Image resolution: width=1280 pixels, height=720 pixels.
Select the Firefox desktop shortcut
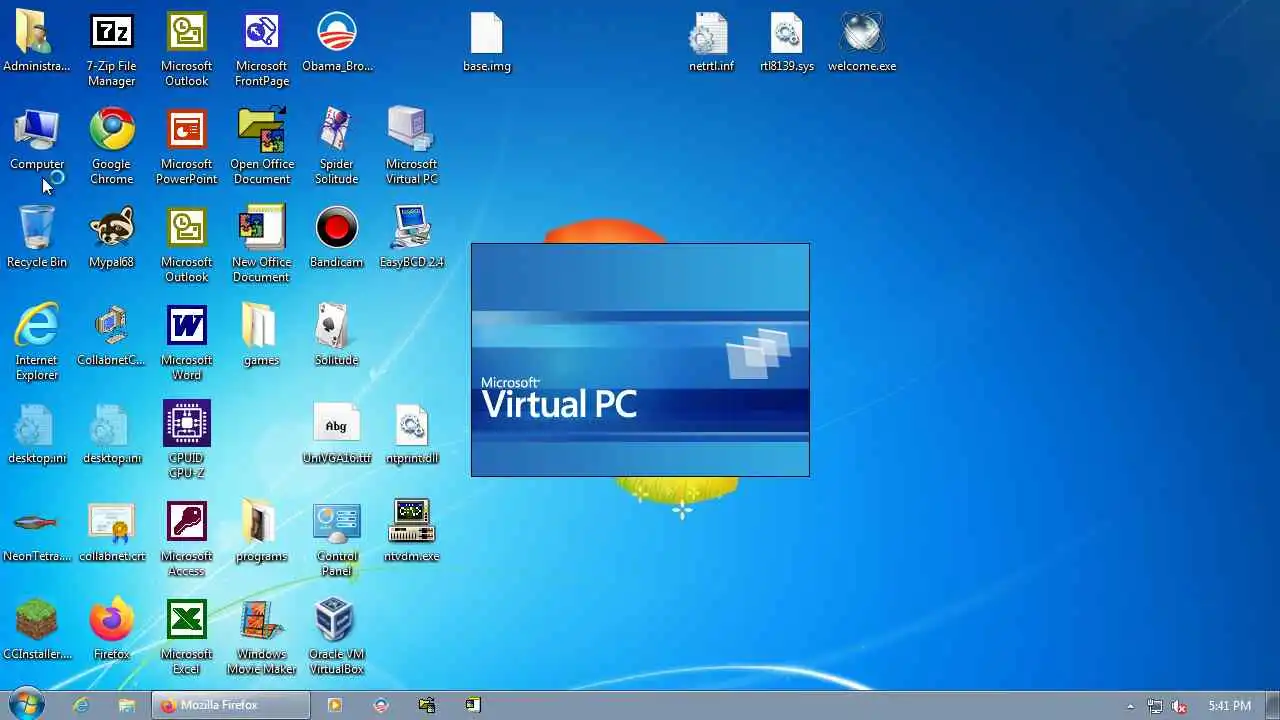pyautogui.click(x=111, y=630)
